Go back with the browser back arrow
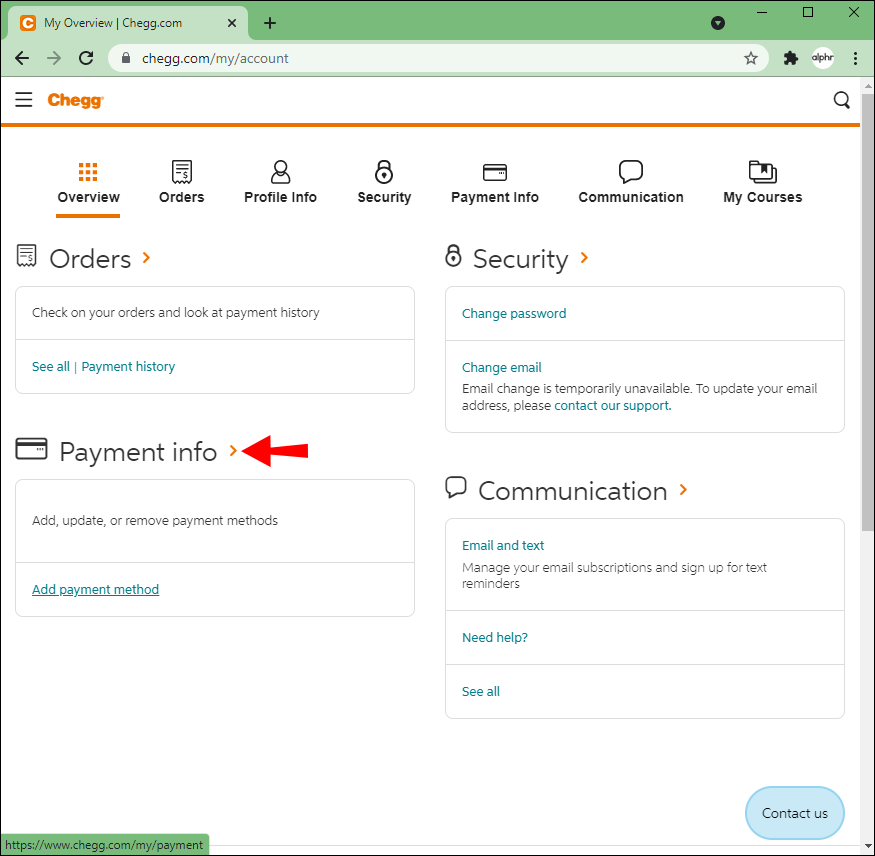Image resolution: width=875 pixels, height=856 pixels. pos(22,58)
